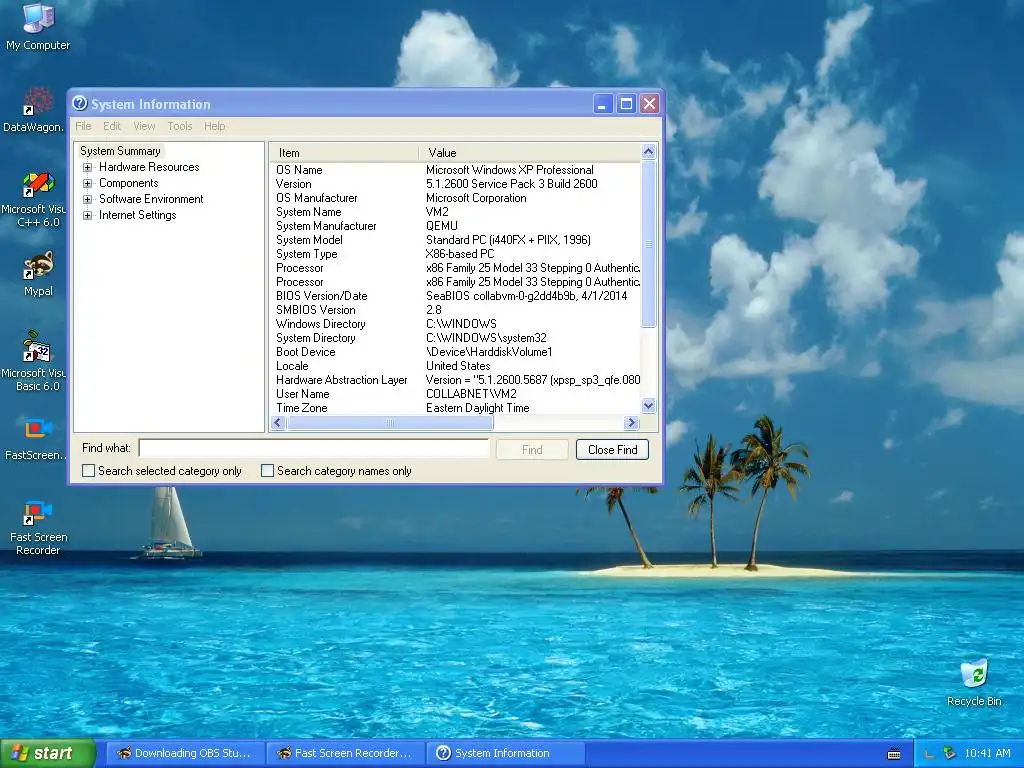This screenshot has width=1024, height=768.
Task: Click the vertical scrollbar up arrow
Action: pos(648,152)
